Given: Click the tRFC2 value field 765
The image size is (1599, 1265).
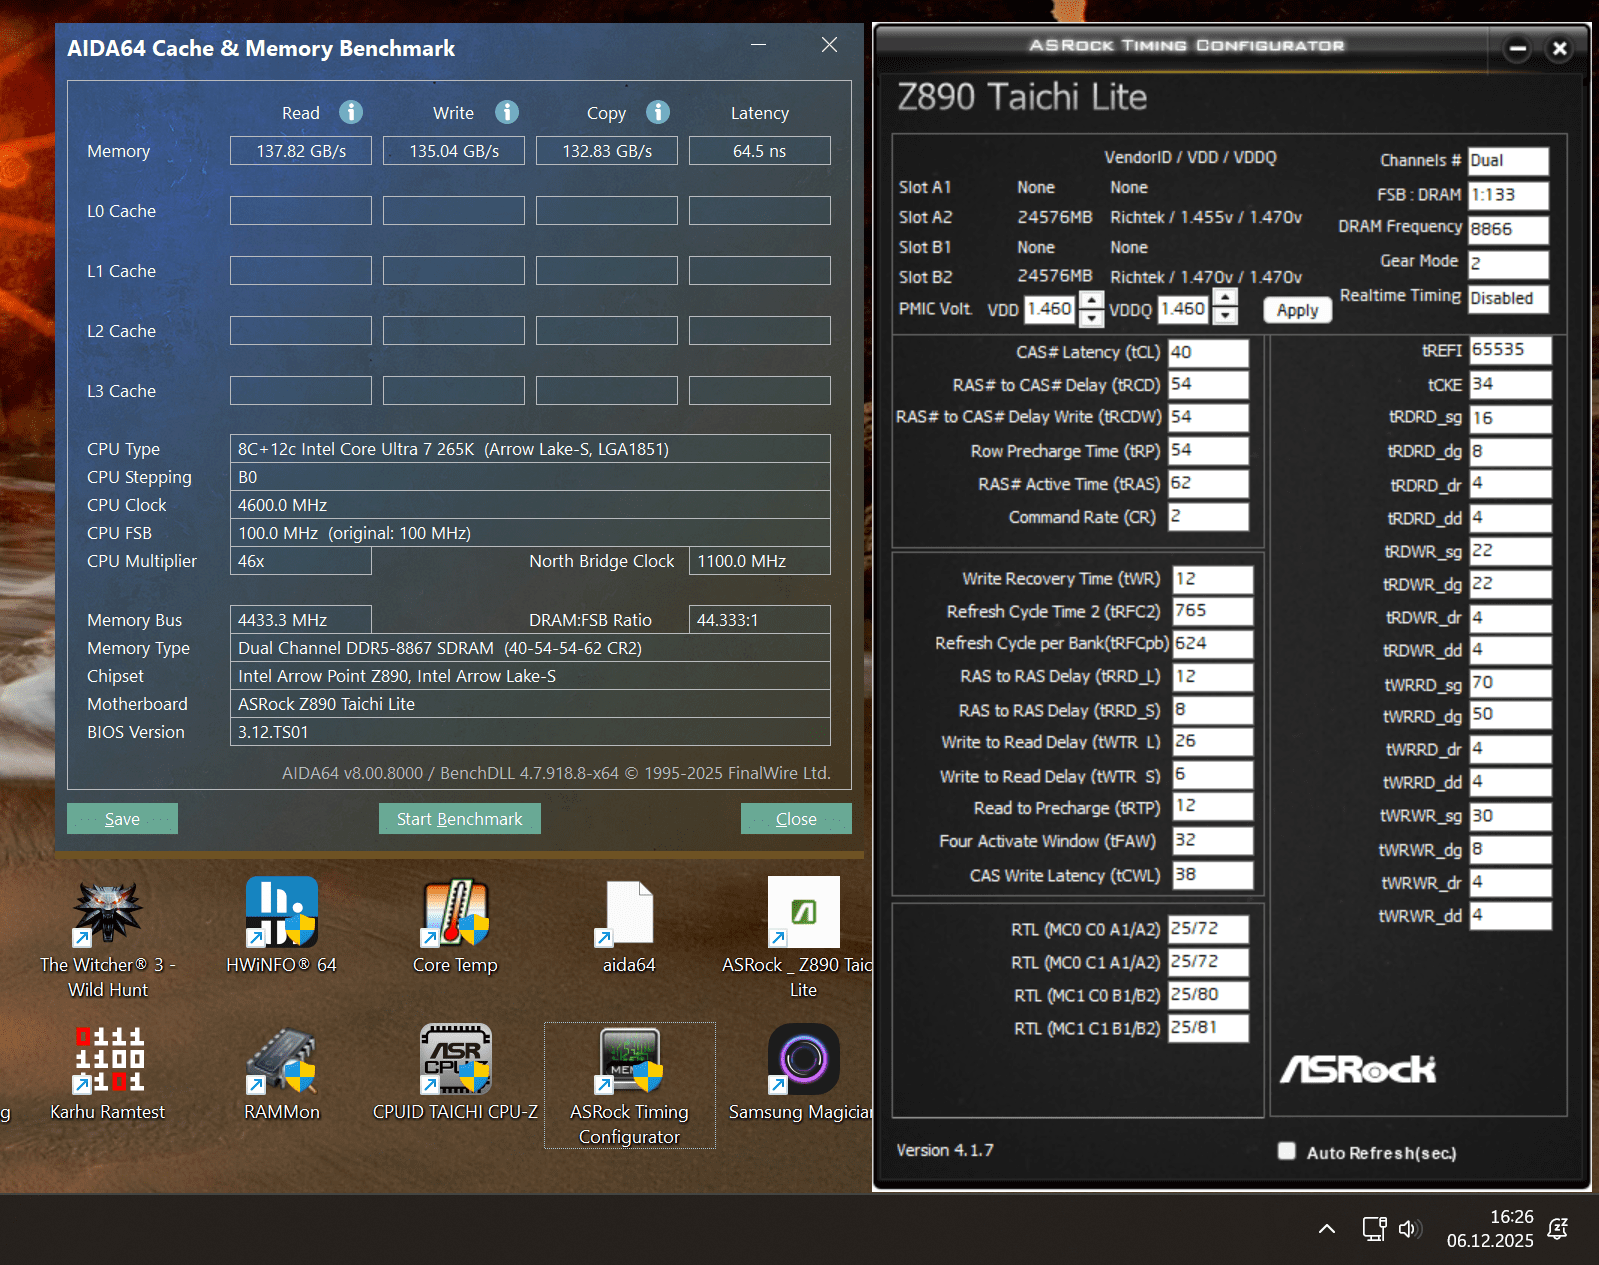Looking at the screenshot, I should point(1212,610).
